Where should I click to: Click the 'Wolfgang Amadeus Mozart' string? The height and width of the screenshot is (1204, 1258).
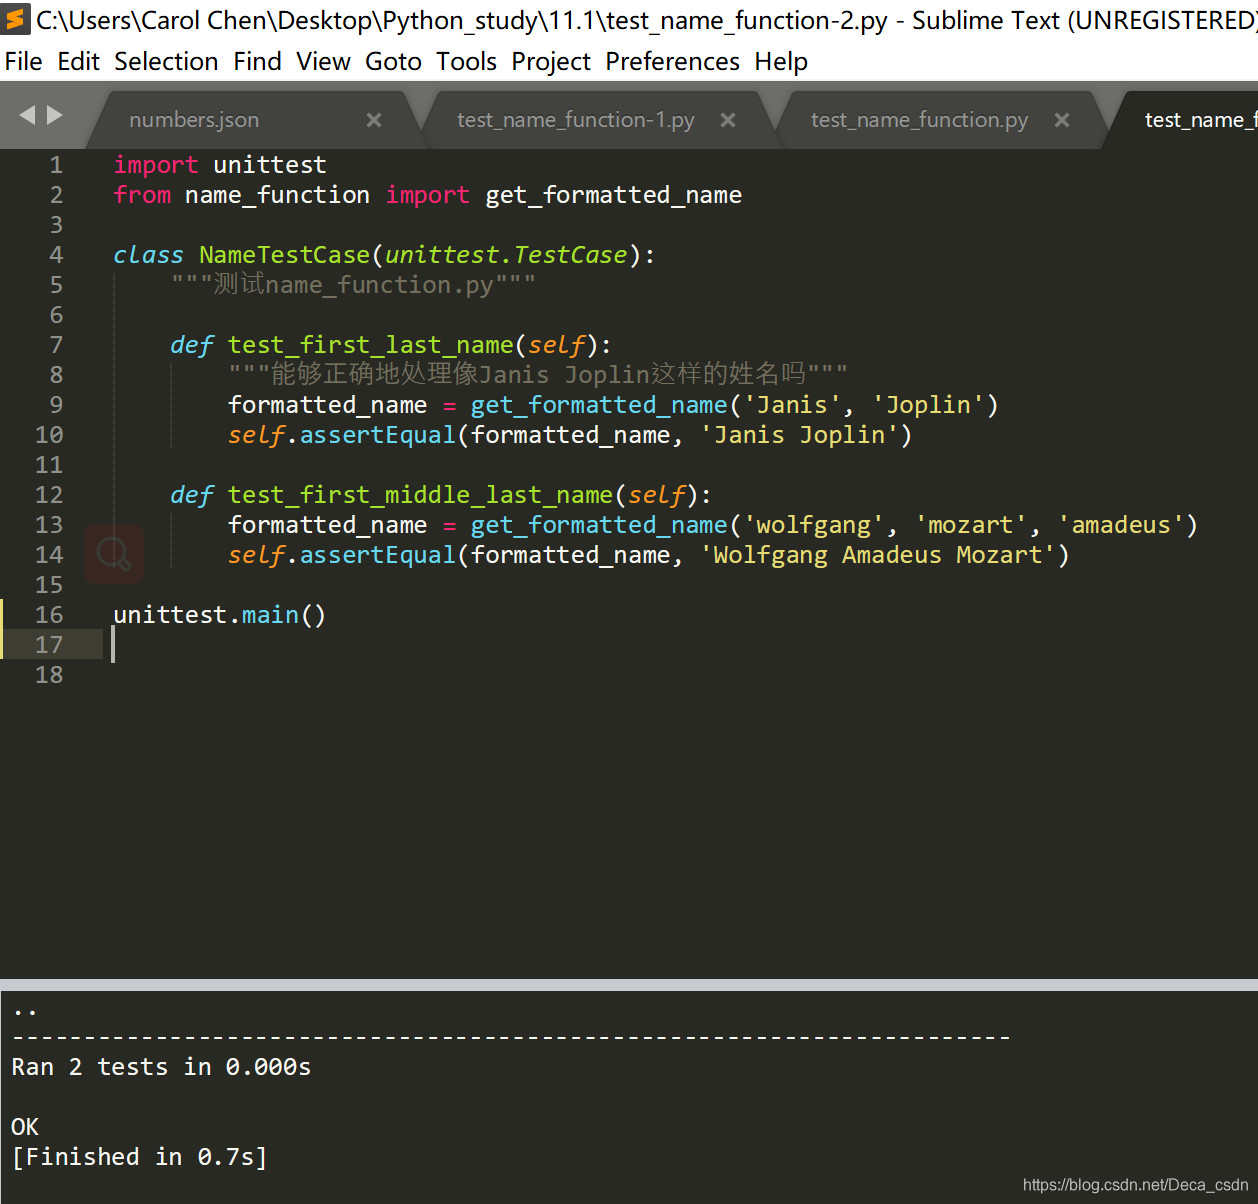coord(877,555)
